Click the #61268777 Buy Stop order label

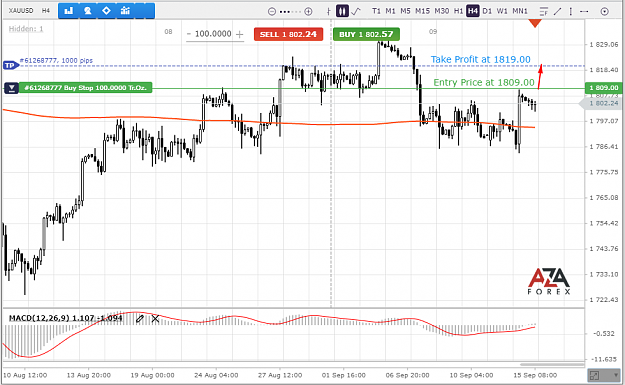pyautogui.click(x=86, y=88)
